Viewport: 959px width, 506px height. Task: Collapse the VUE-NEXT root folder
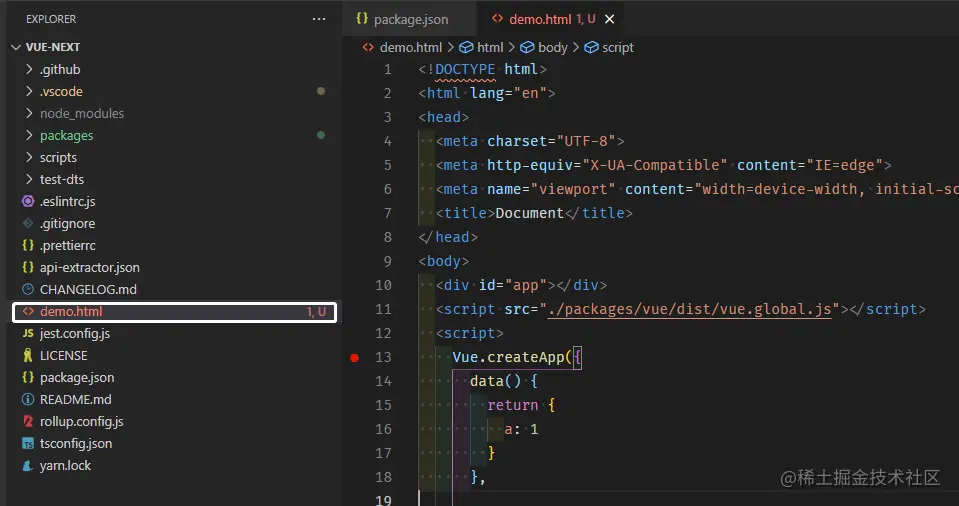[x=17, y=47]
